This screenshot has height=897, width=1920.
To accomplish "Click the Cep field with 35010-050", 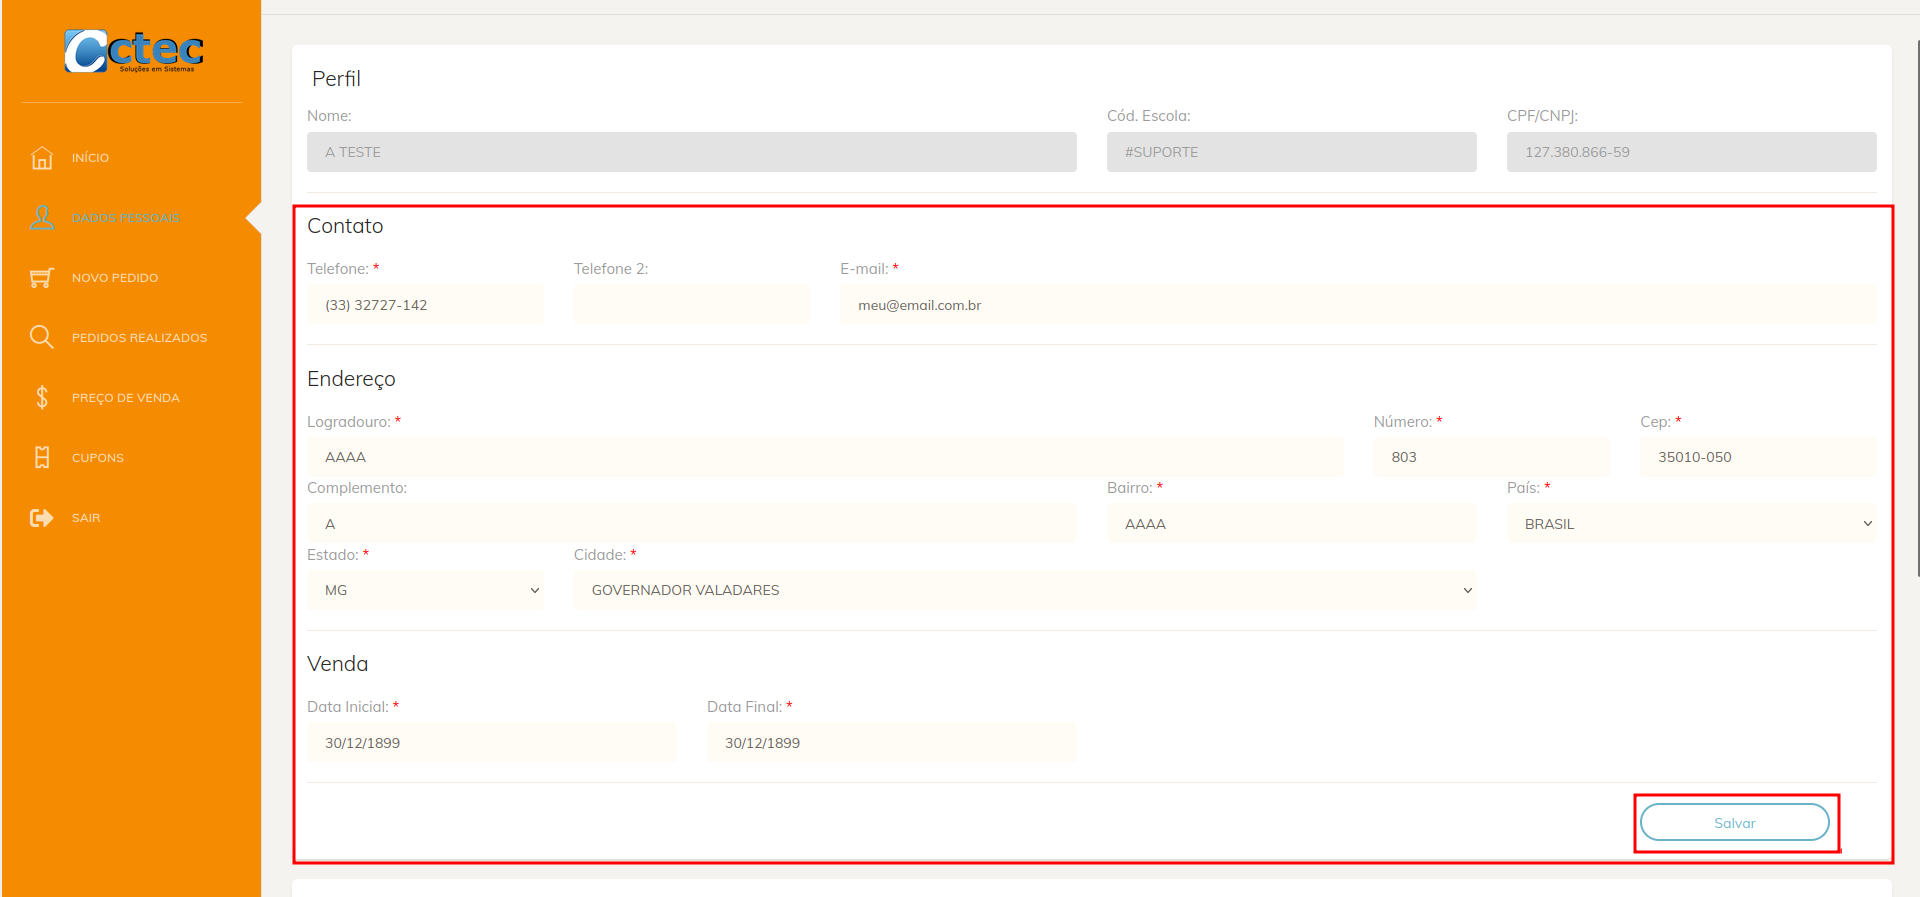I will click(1758, 457).
